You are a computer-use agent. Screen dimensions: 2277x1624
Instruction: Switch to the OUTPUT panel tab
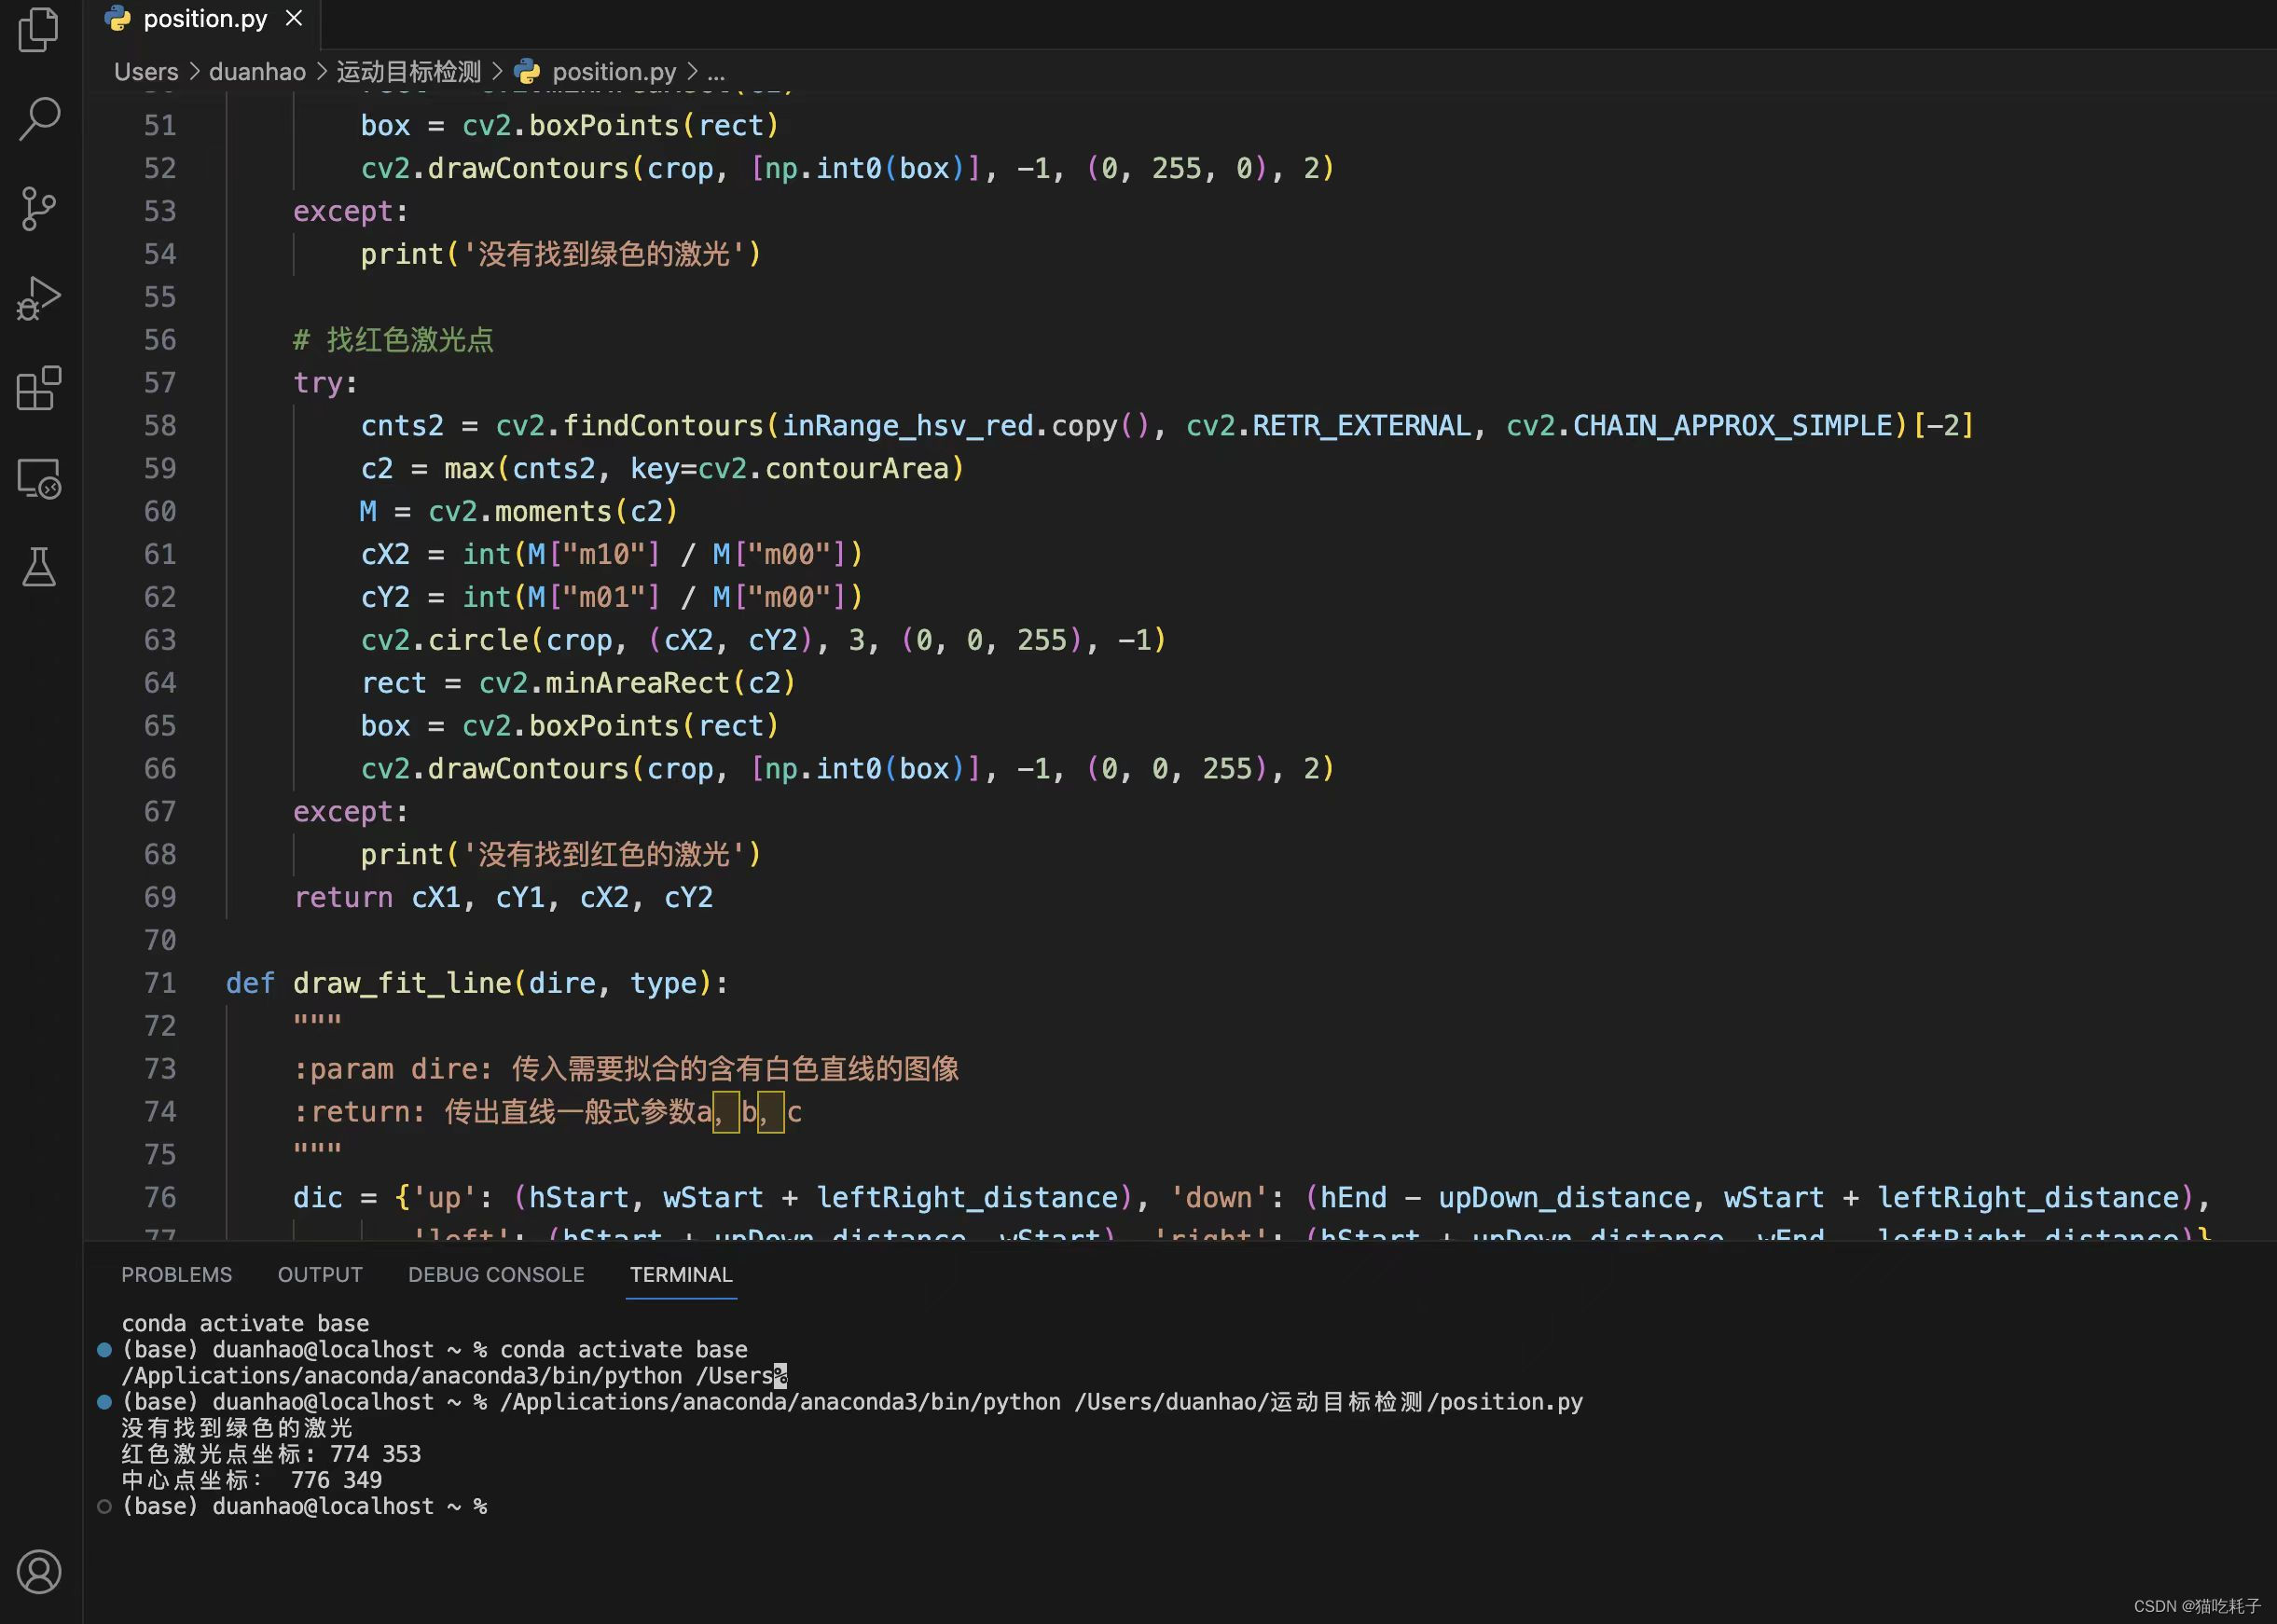(x=320, y=1275)
